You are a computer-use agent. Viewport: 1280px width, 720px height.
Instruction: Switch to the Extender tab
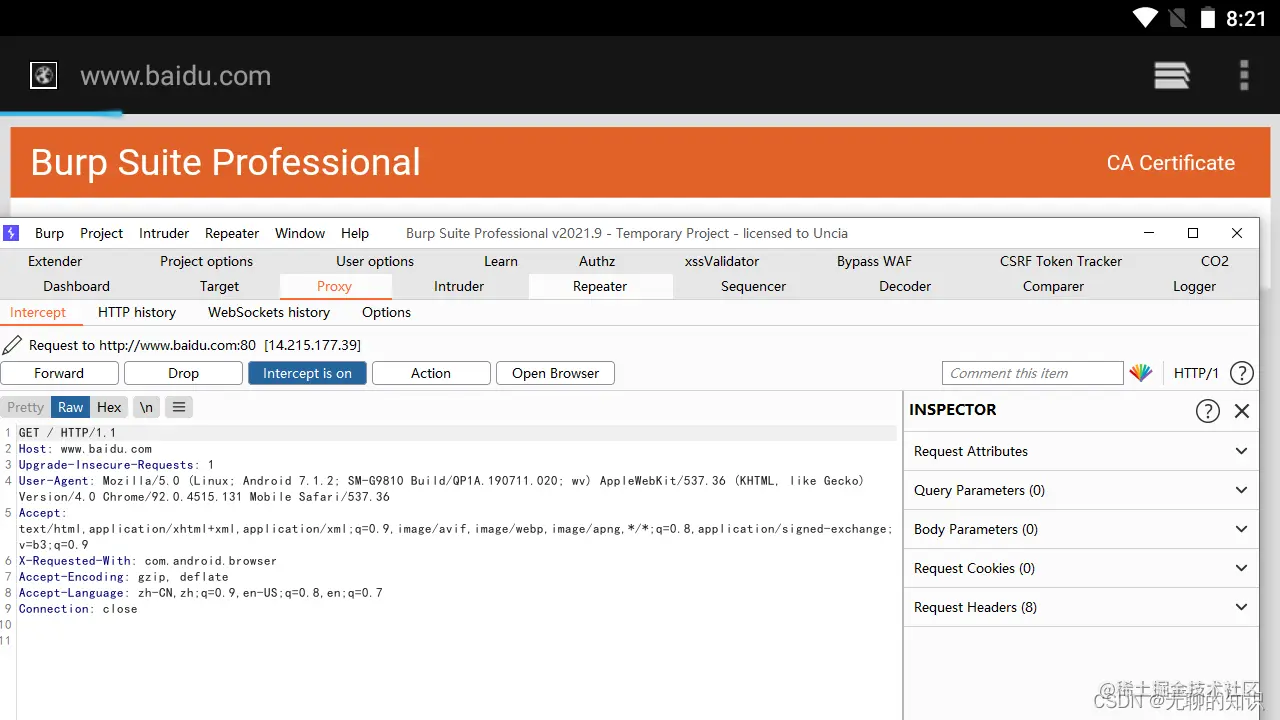(x=55, y=261)
